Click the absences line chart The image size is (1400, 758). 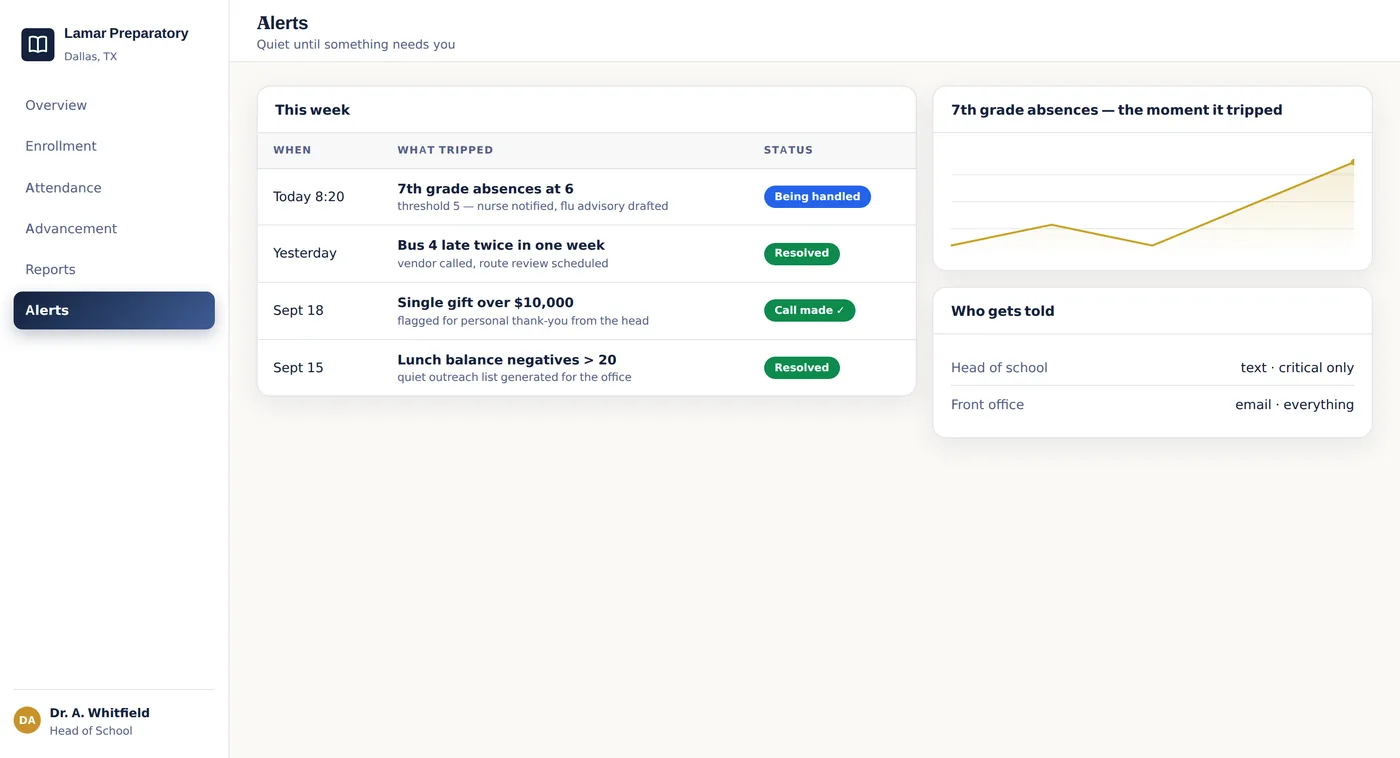1152,203
